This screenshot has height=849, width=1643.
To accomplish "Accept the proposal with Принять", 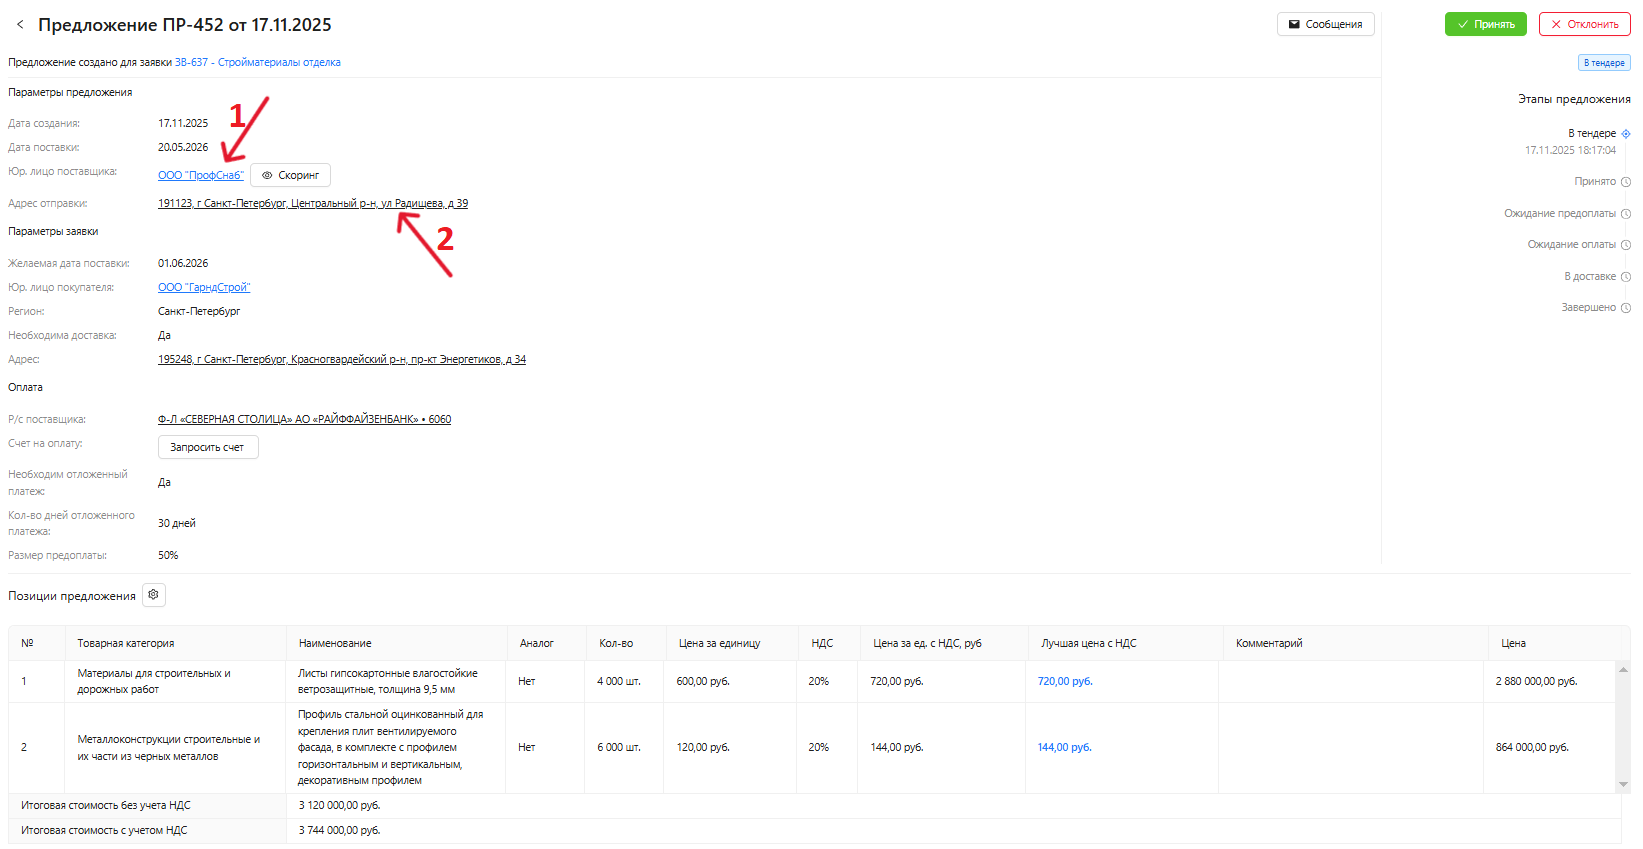I will pyautogui.click(x=1485, y=24).
